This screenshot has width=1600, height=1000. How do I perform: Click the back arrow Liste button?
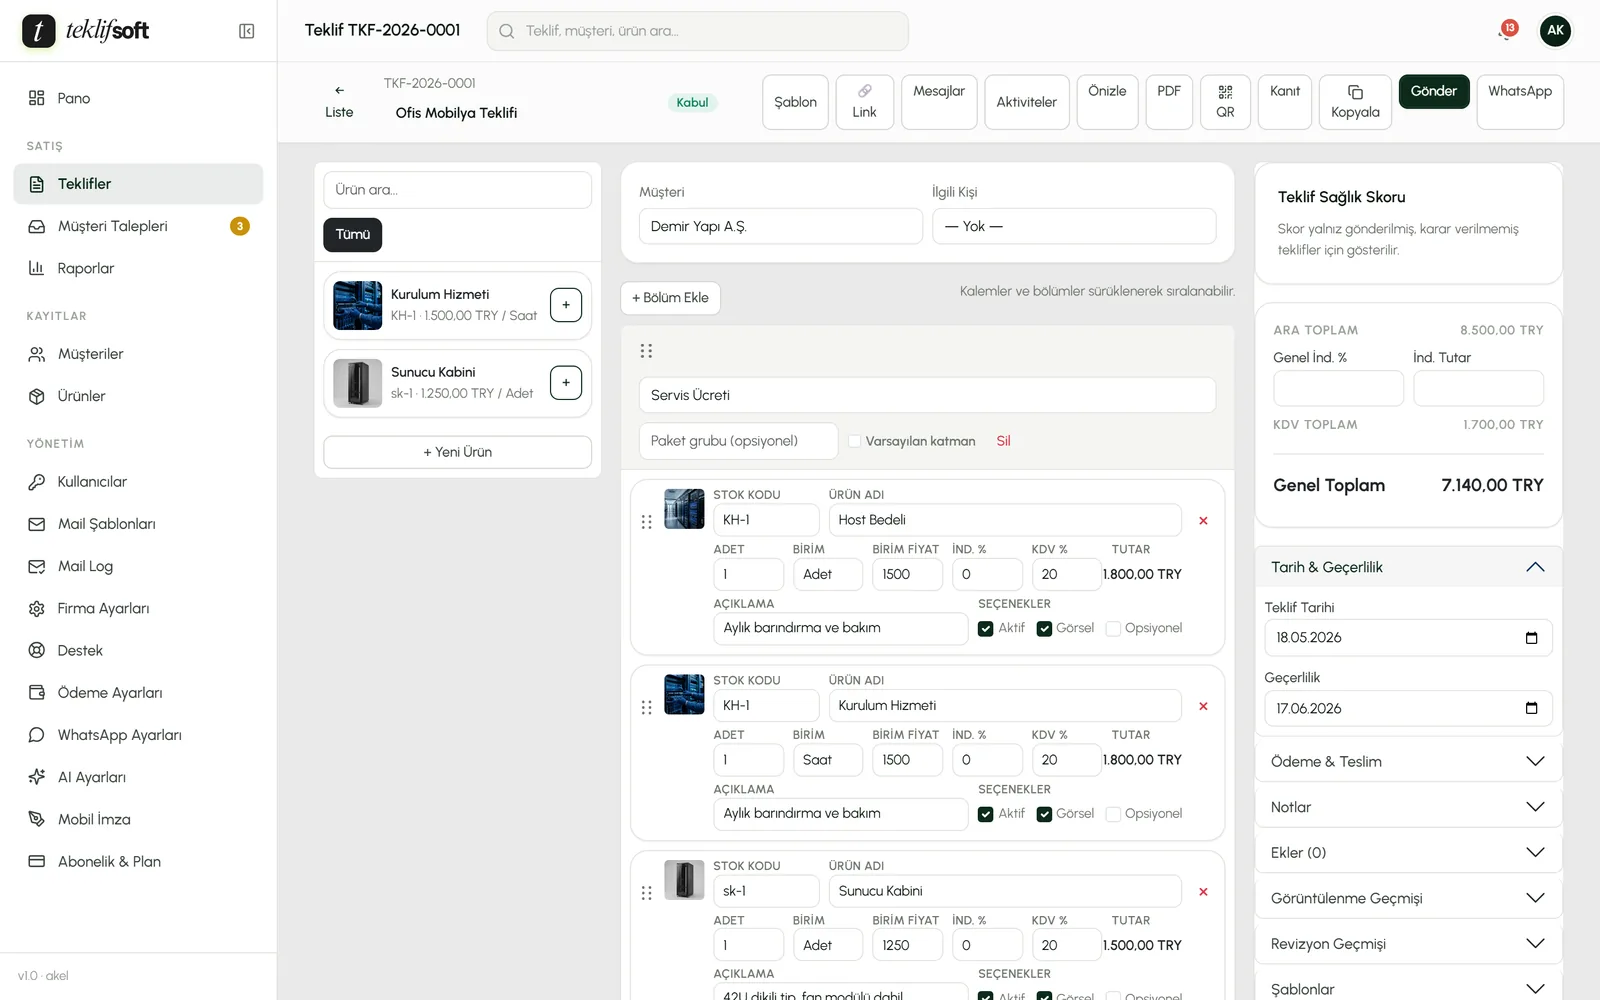pyautogui.click(x=339, y=102)
